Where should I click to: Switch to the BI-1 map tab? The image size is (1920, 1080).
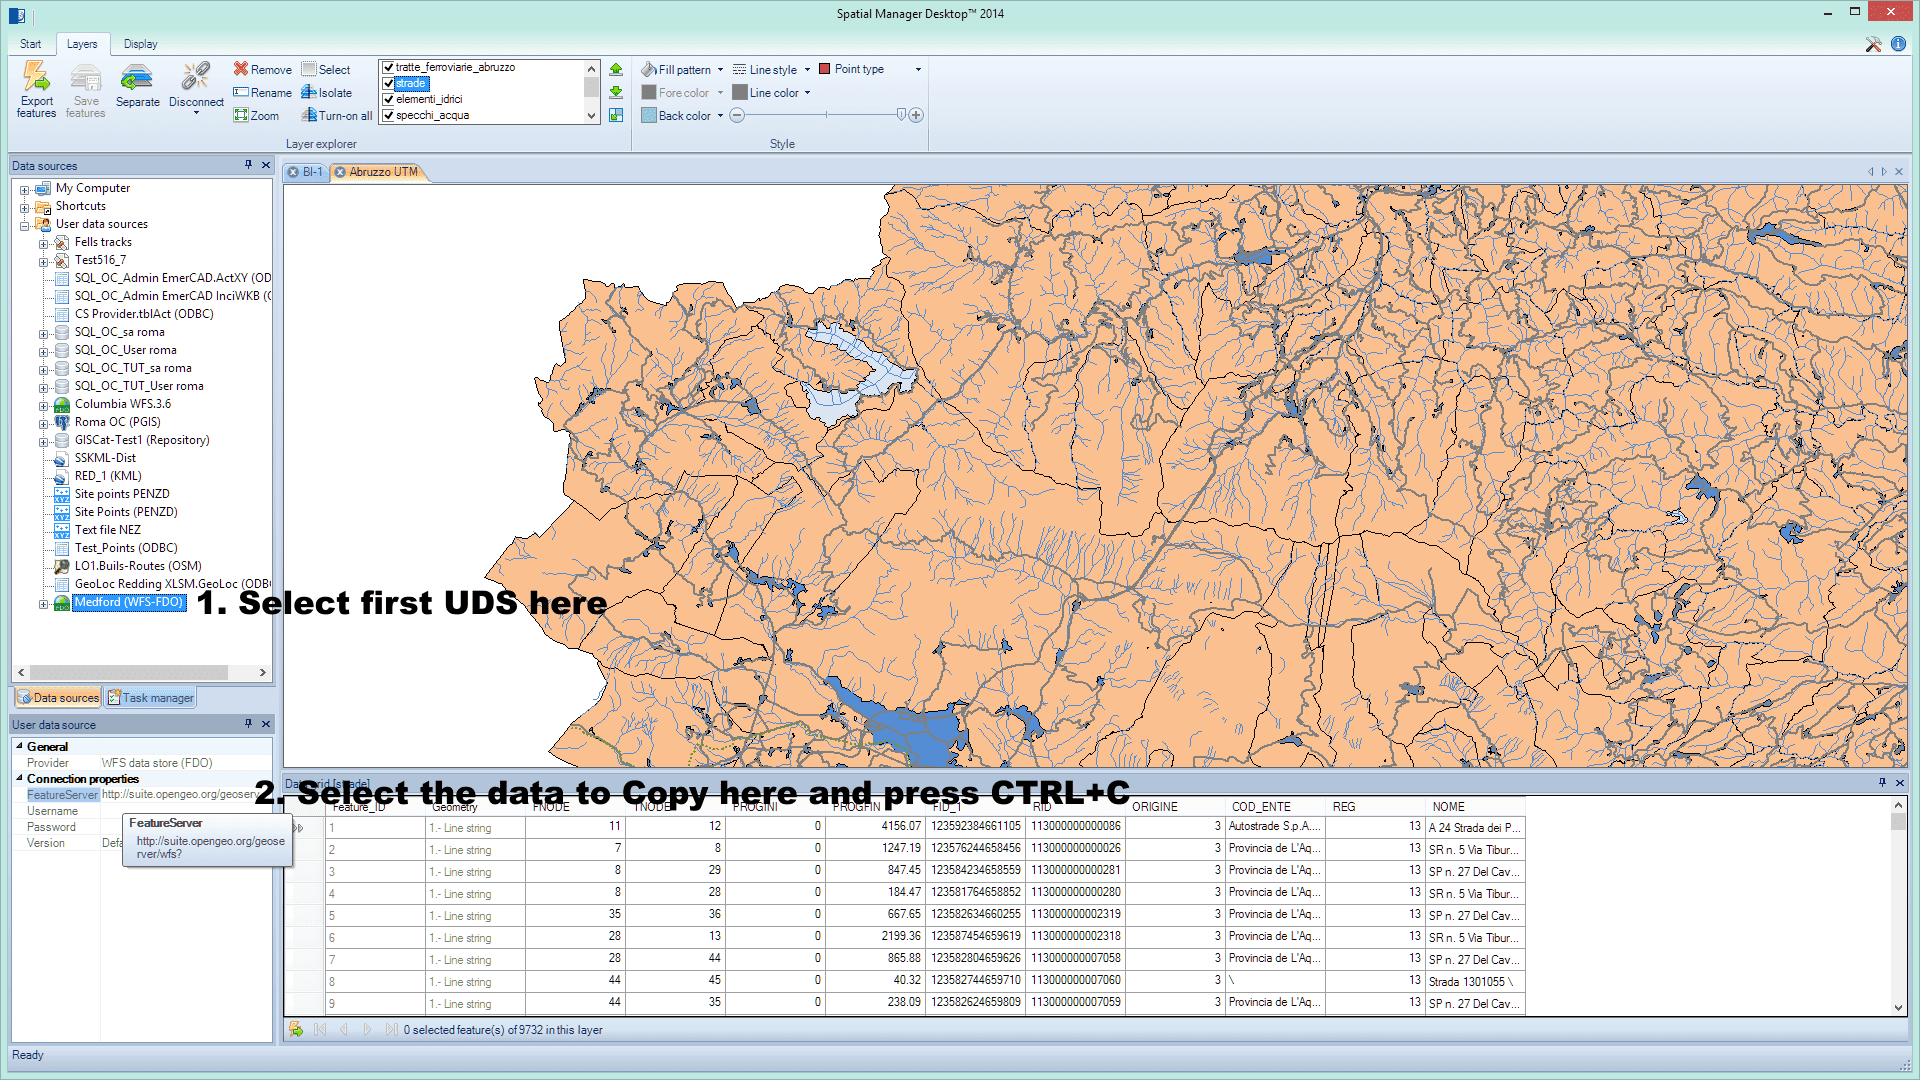(x=312, y=172)
